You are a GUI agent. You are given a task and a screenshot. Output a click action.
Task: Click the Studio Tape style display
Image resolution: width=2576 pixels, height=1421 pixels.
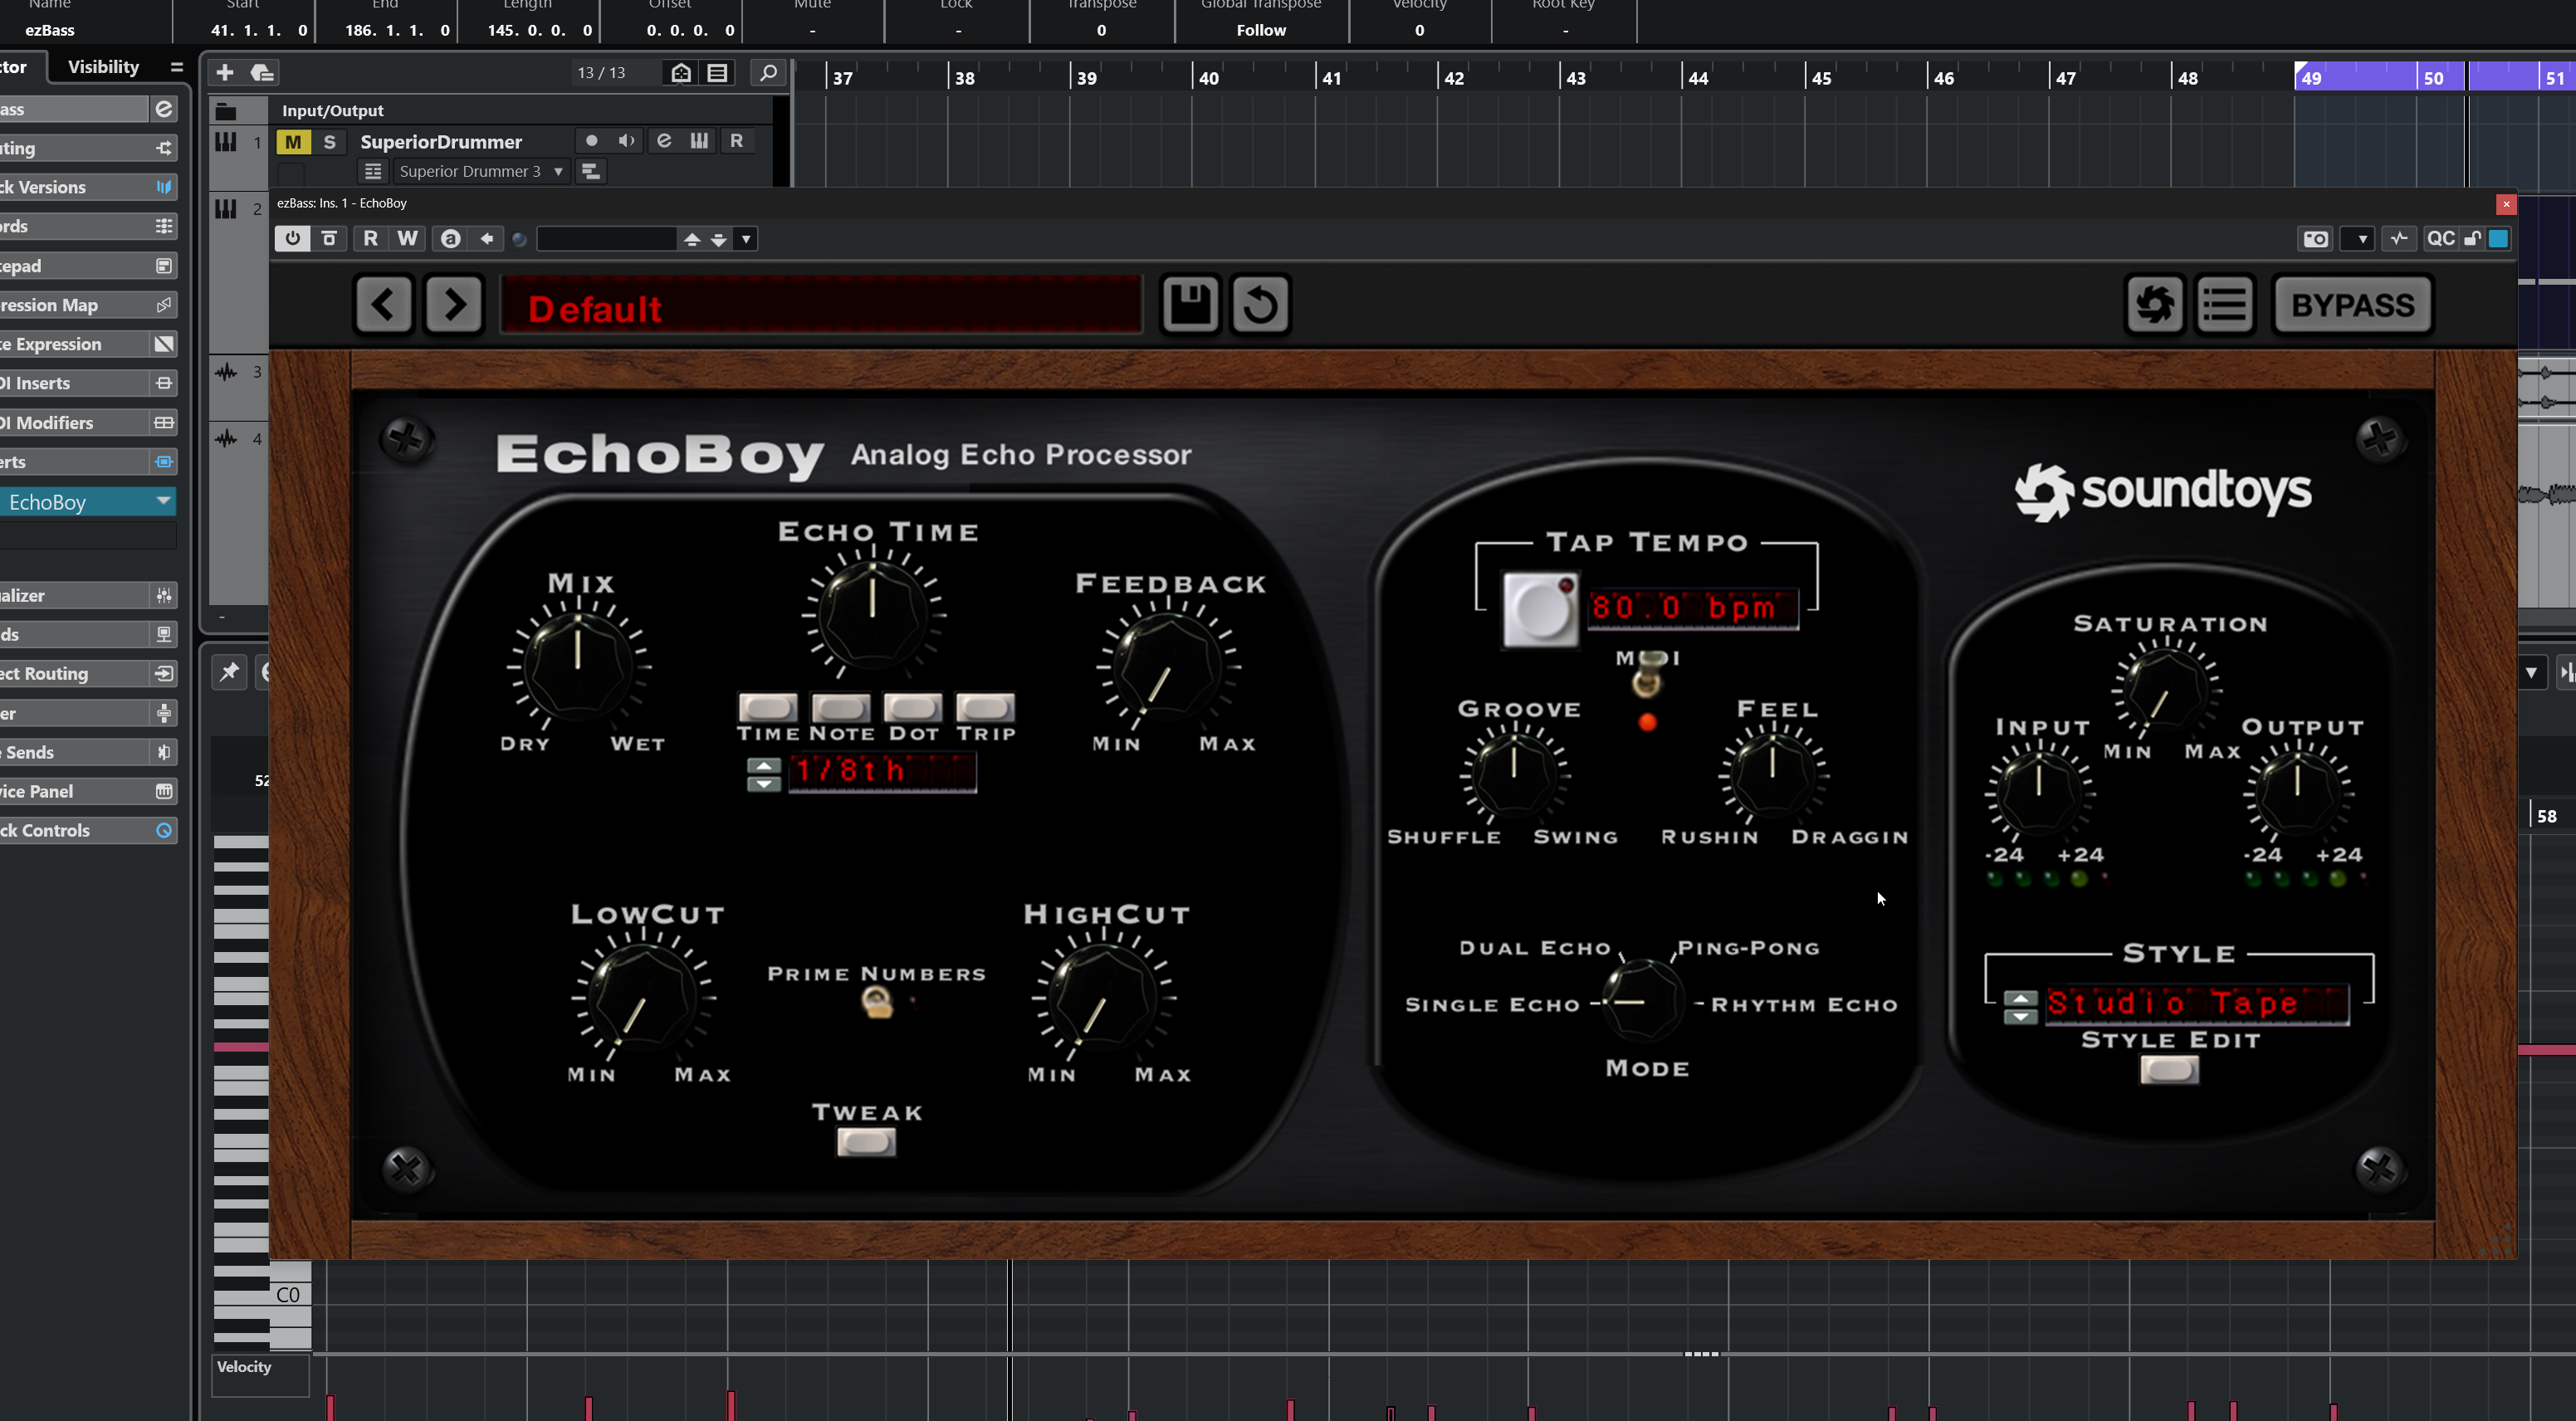point(2197,1003)
